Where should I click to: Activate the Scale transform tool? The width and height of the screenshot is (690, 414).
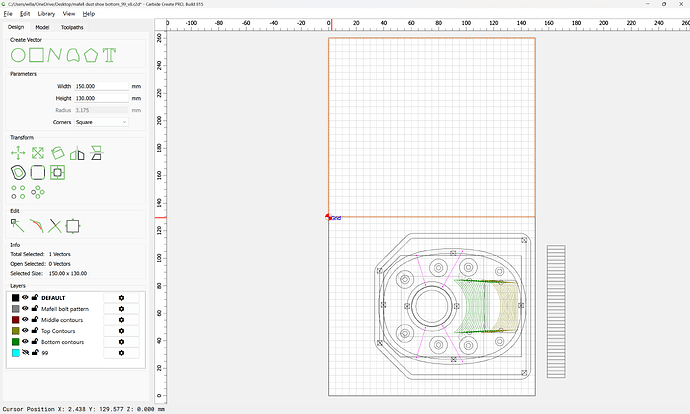point(38,153)
